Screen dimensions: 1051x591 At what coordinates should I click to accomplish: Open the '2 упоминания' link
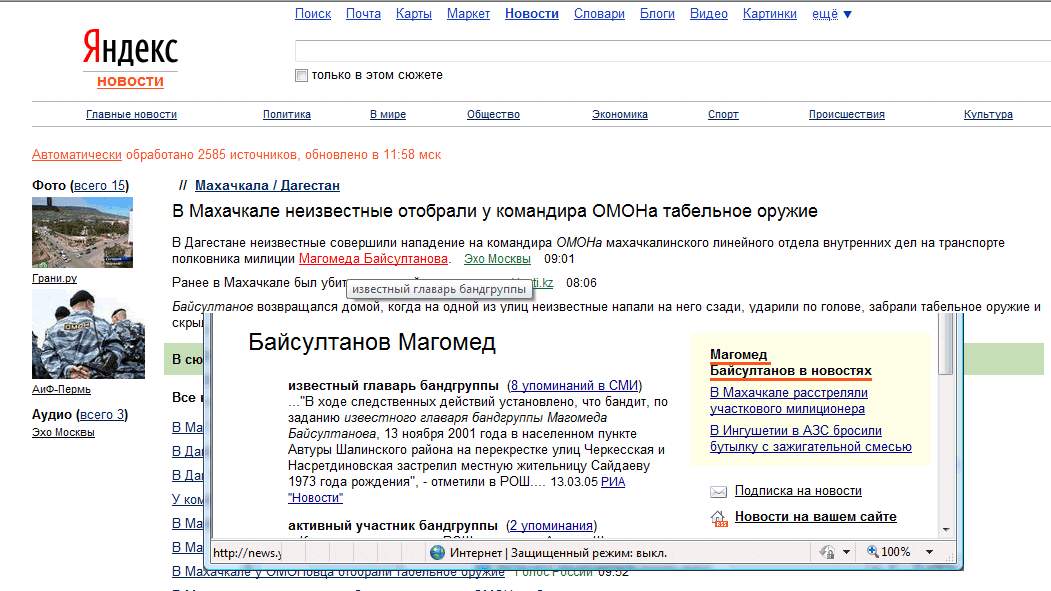pos(550,525)
